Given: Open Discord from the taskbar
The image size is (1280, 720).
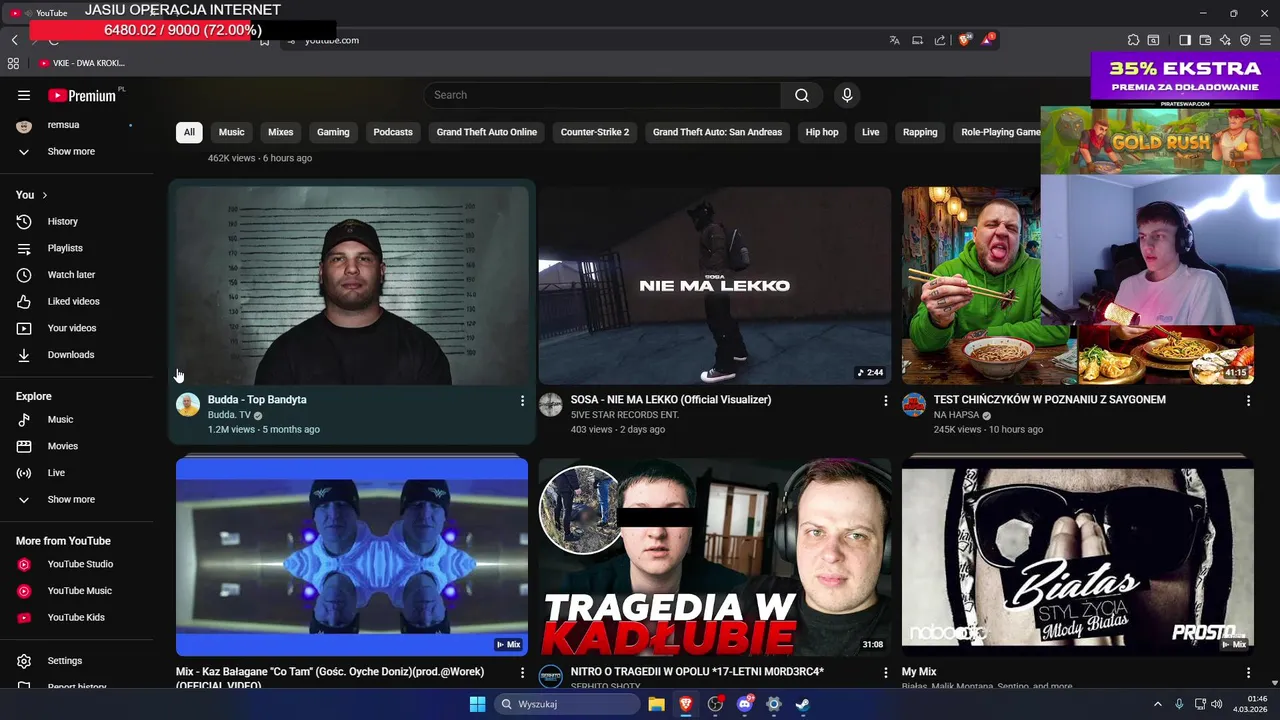Looking at the screenshot, I should tap(744, 704).
